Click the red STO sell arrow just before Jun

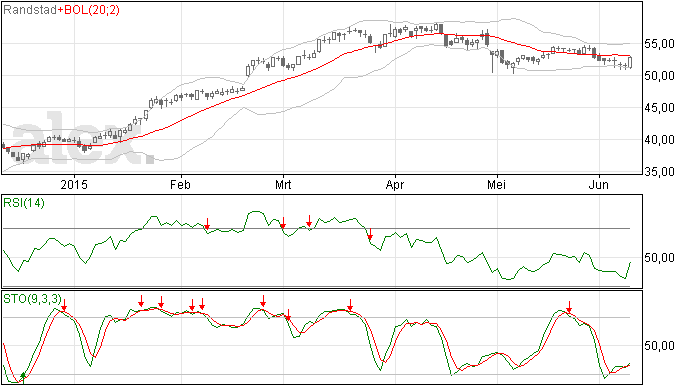(x=569, y=307)
